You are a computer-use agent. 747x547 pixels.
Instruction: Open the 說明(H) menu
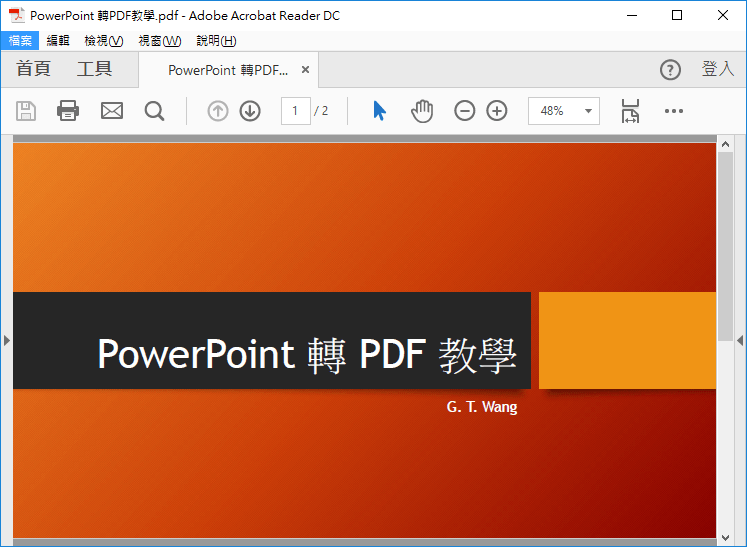(x=216, y=41)
